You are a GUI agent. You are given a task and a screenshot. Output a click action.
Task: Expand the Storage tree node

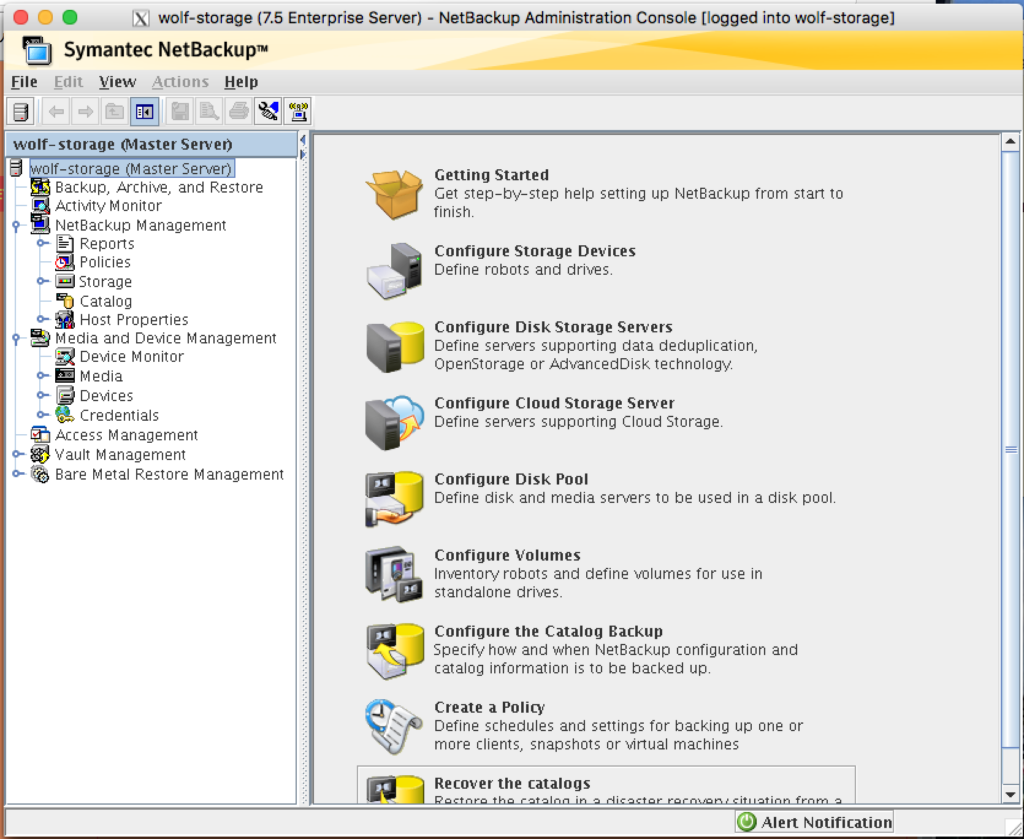[42, 282]
